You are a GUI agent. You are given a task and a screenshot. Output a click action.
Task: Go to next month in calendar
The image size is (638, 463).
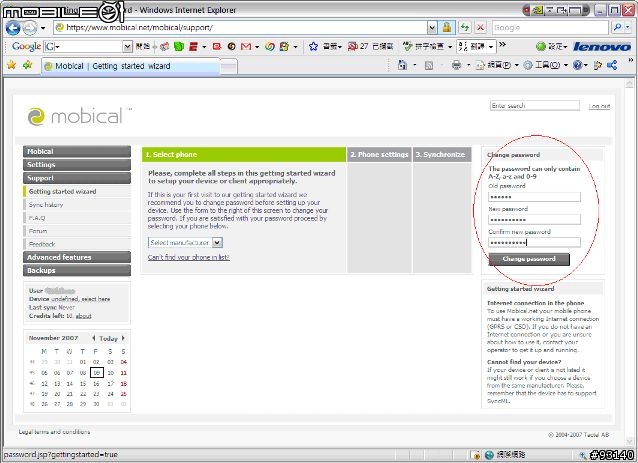tap(123, 338)
